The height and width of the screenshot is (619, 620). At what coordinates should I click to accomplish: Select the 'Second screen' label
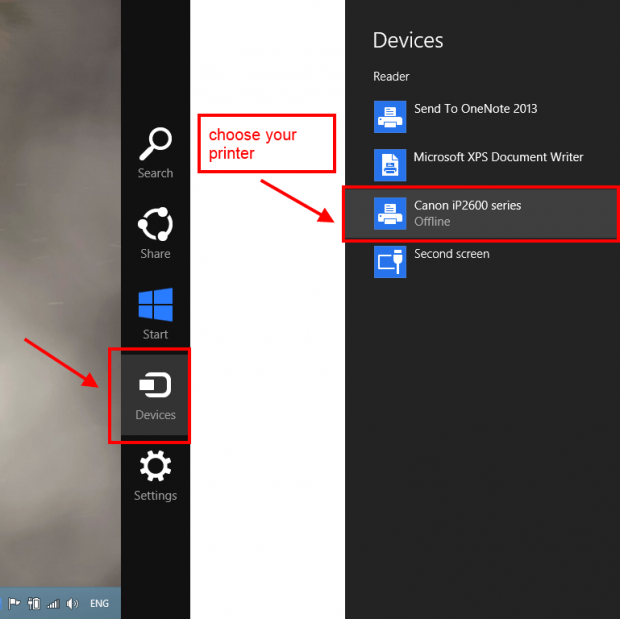coord(452,254)
